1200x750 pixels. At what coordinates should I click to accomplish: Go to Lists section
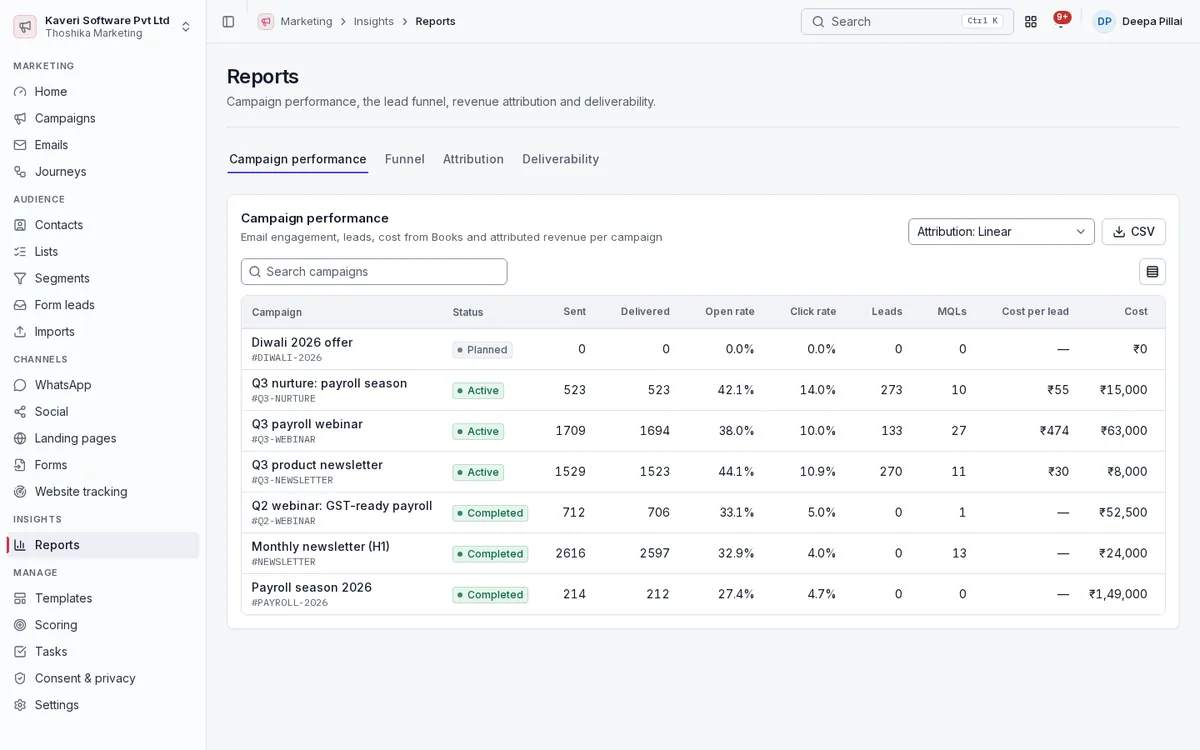pyautogui.click(x=103, y=251)
